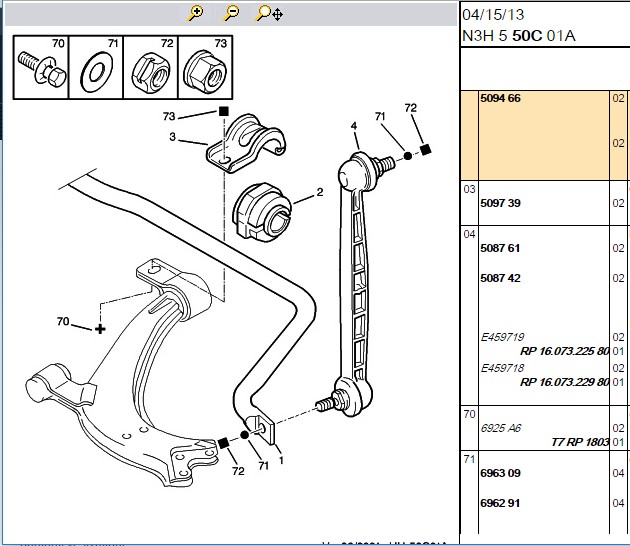Click callout 3 on the clamp bracket
This screenshot has height=546, width=630.
[x=172, y=137]
